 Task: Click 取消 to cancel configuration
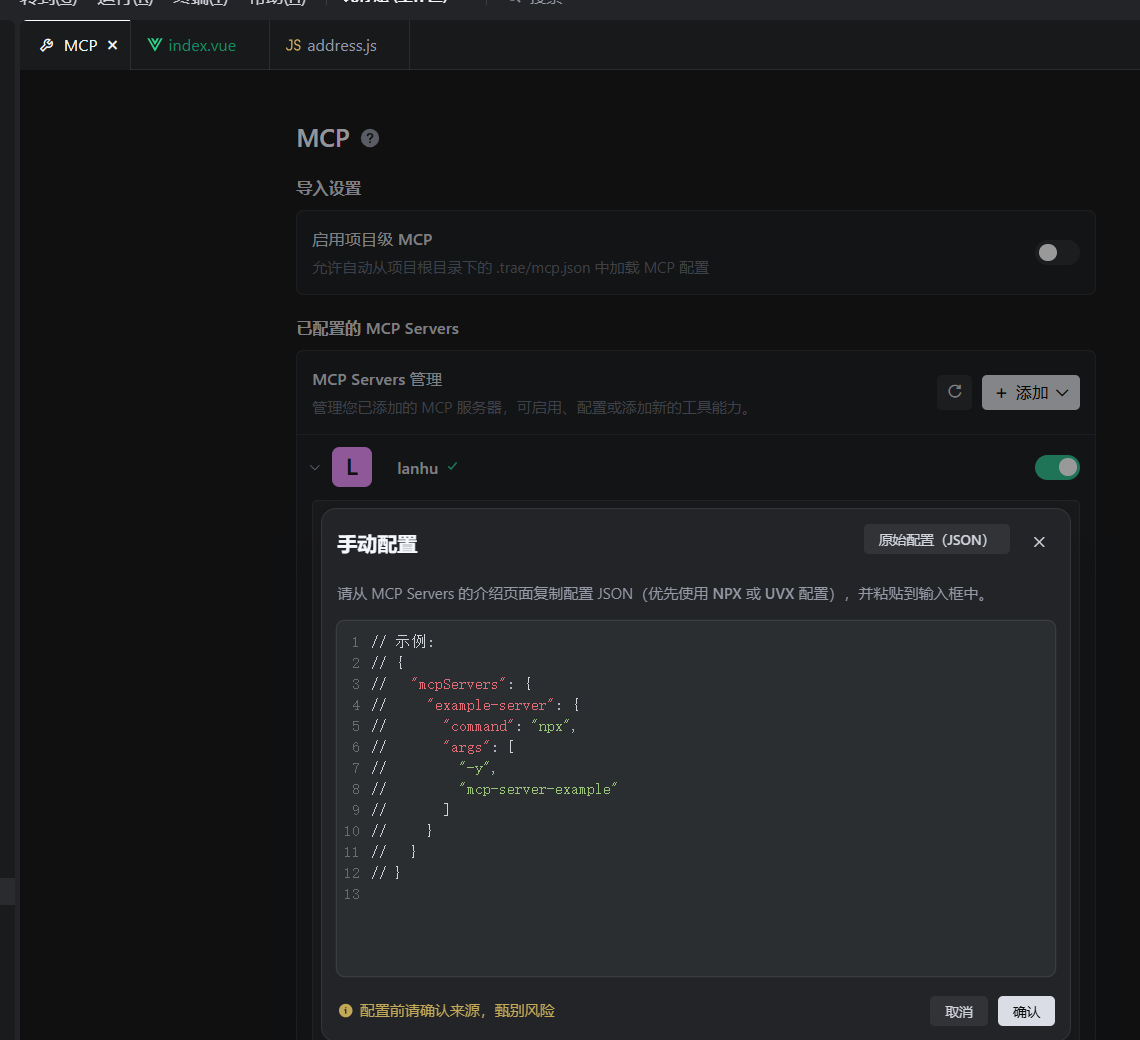(x=958, y=1012)
